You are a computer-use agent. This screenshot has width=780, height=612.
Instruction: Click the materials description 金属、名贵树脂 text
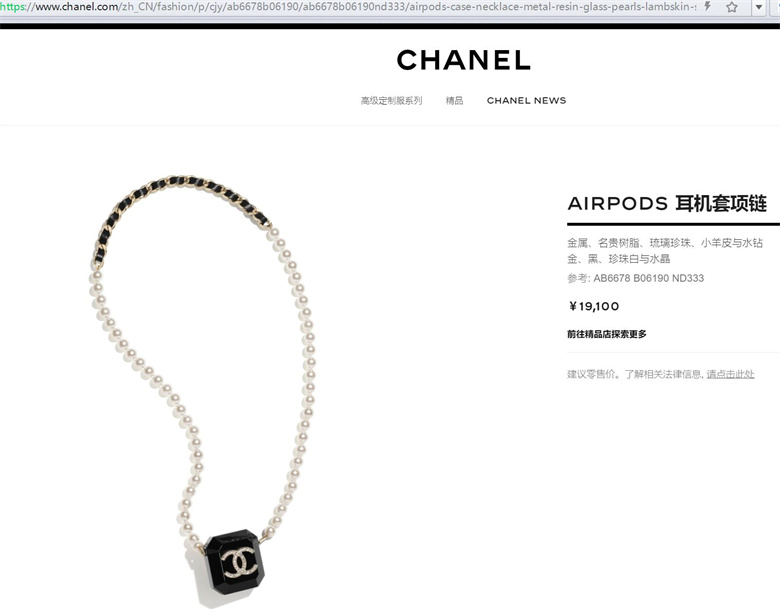click(x=665, y=243)
